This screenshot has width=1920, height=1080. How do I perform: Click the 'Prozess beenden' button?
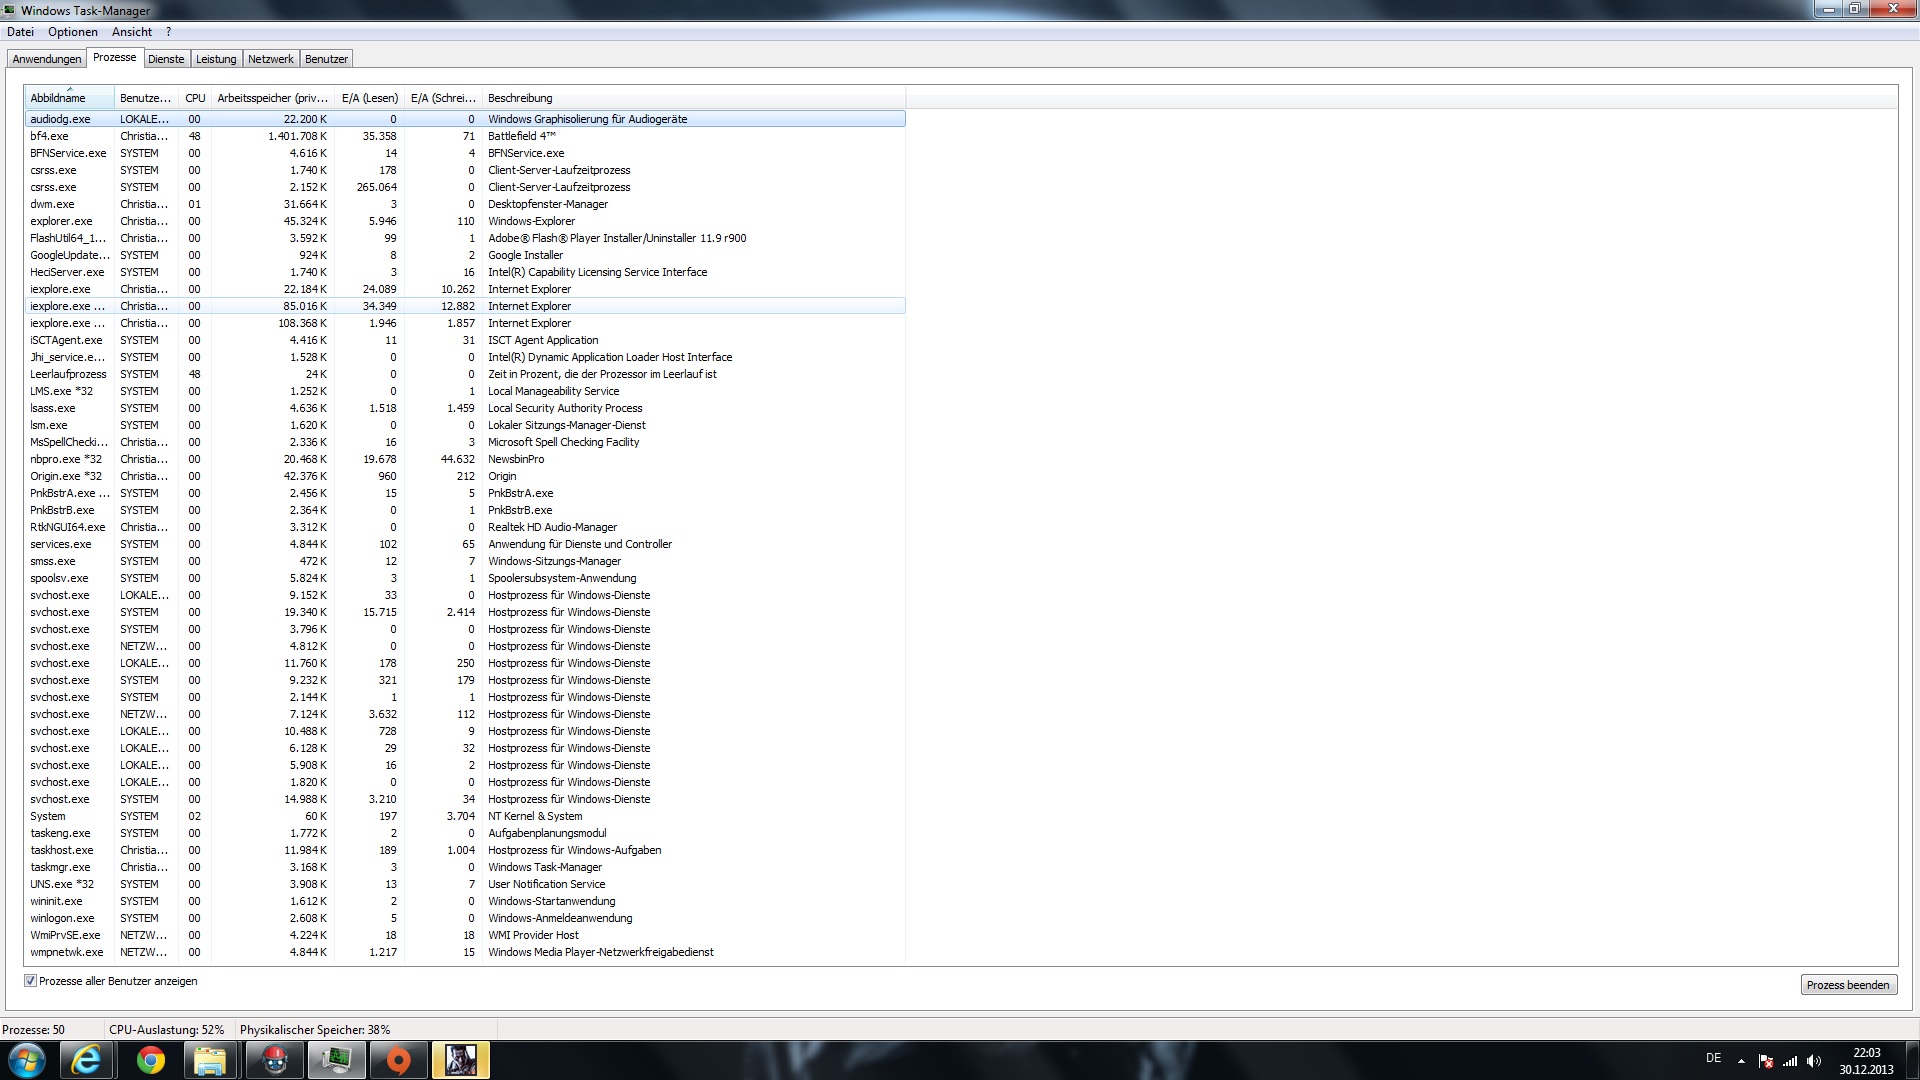pos(1848,985)
